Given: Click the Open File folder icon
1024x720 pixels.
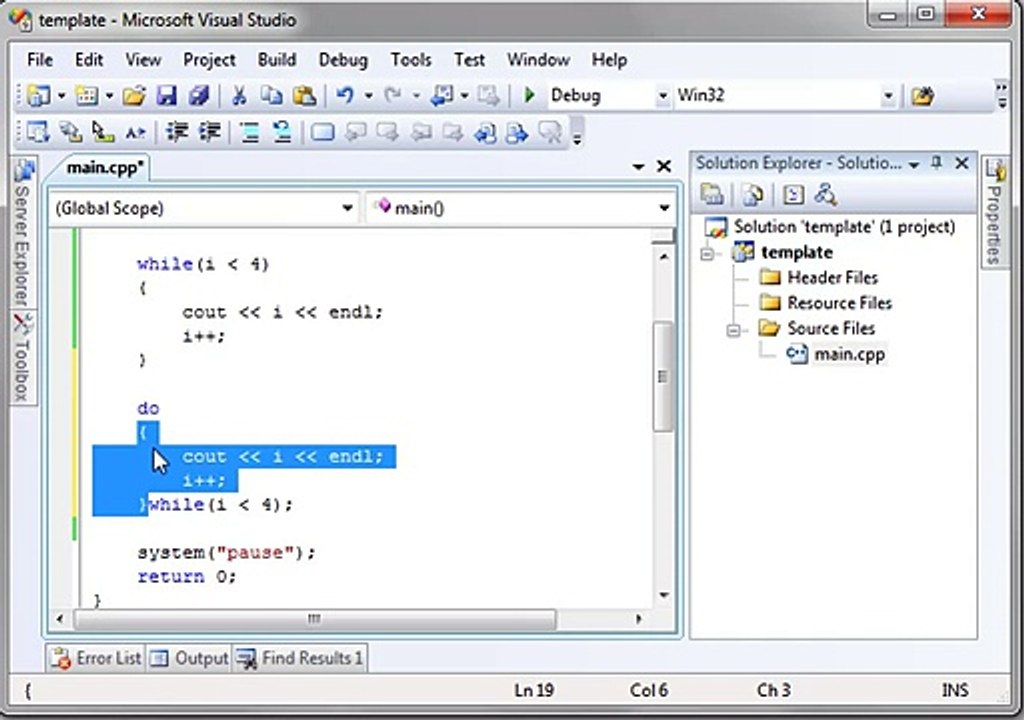Looking at the screenshot, I should (134, 96).
